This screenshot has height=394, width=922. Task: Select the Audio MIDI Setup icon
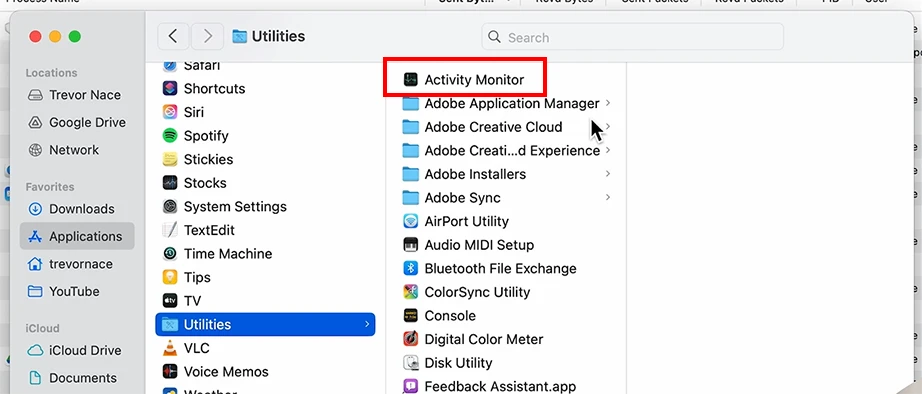click(410, 245)
